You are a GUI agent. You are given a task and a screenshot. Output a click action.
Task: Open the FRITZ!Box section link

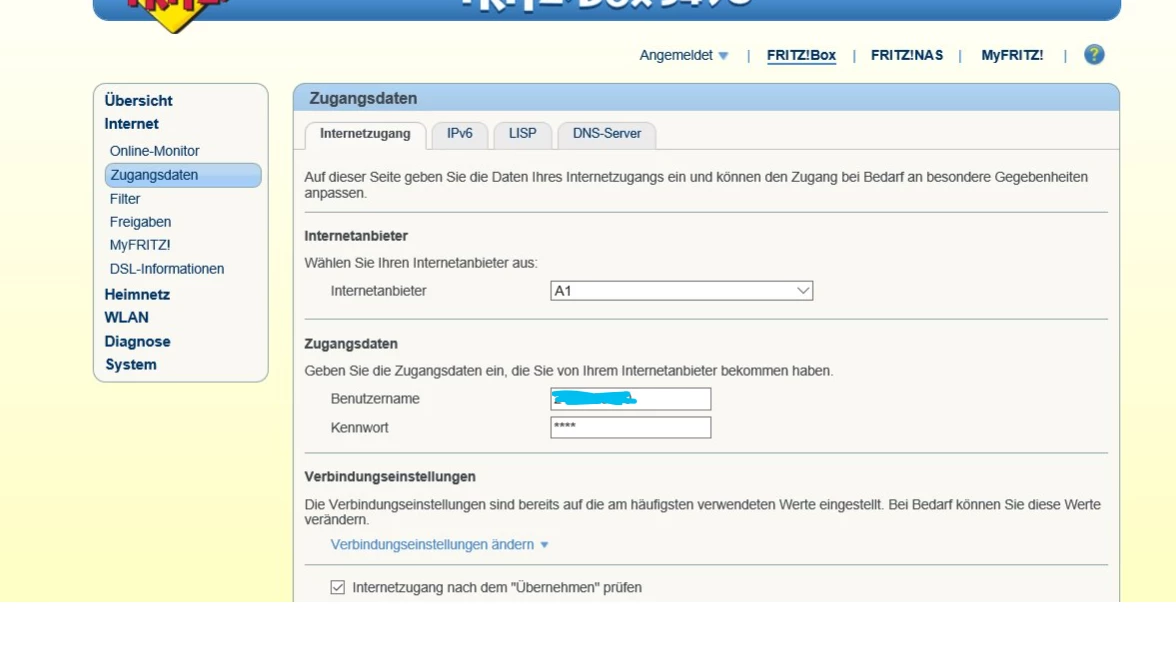tap(801, 56)
